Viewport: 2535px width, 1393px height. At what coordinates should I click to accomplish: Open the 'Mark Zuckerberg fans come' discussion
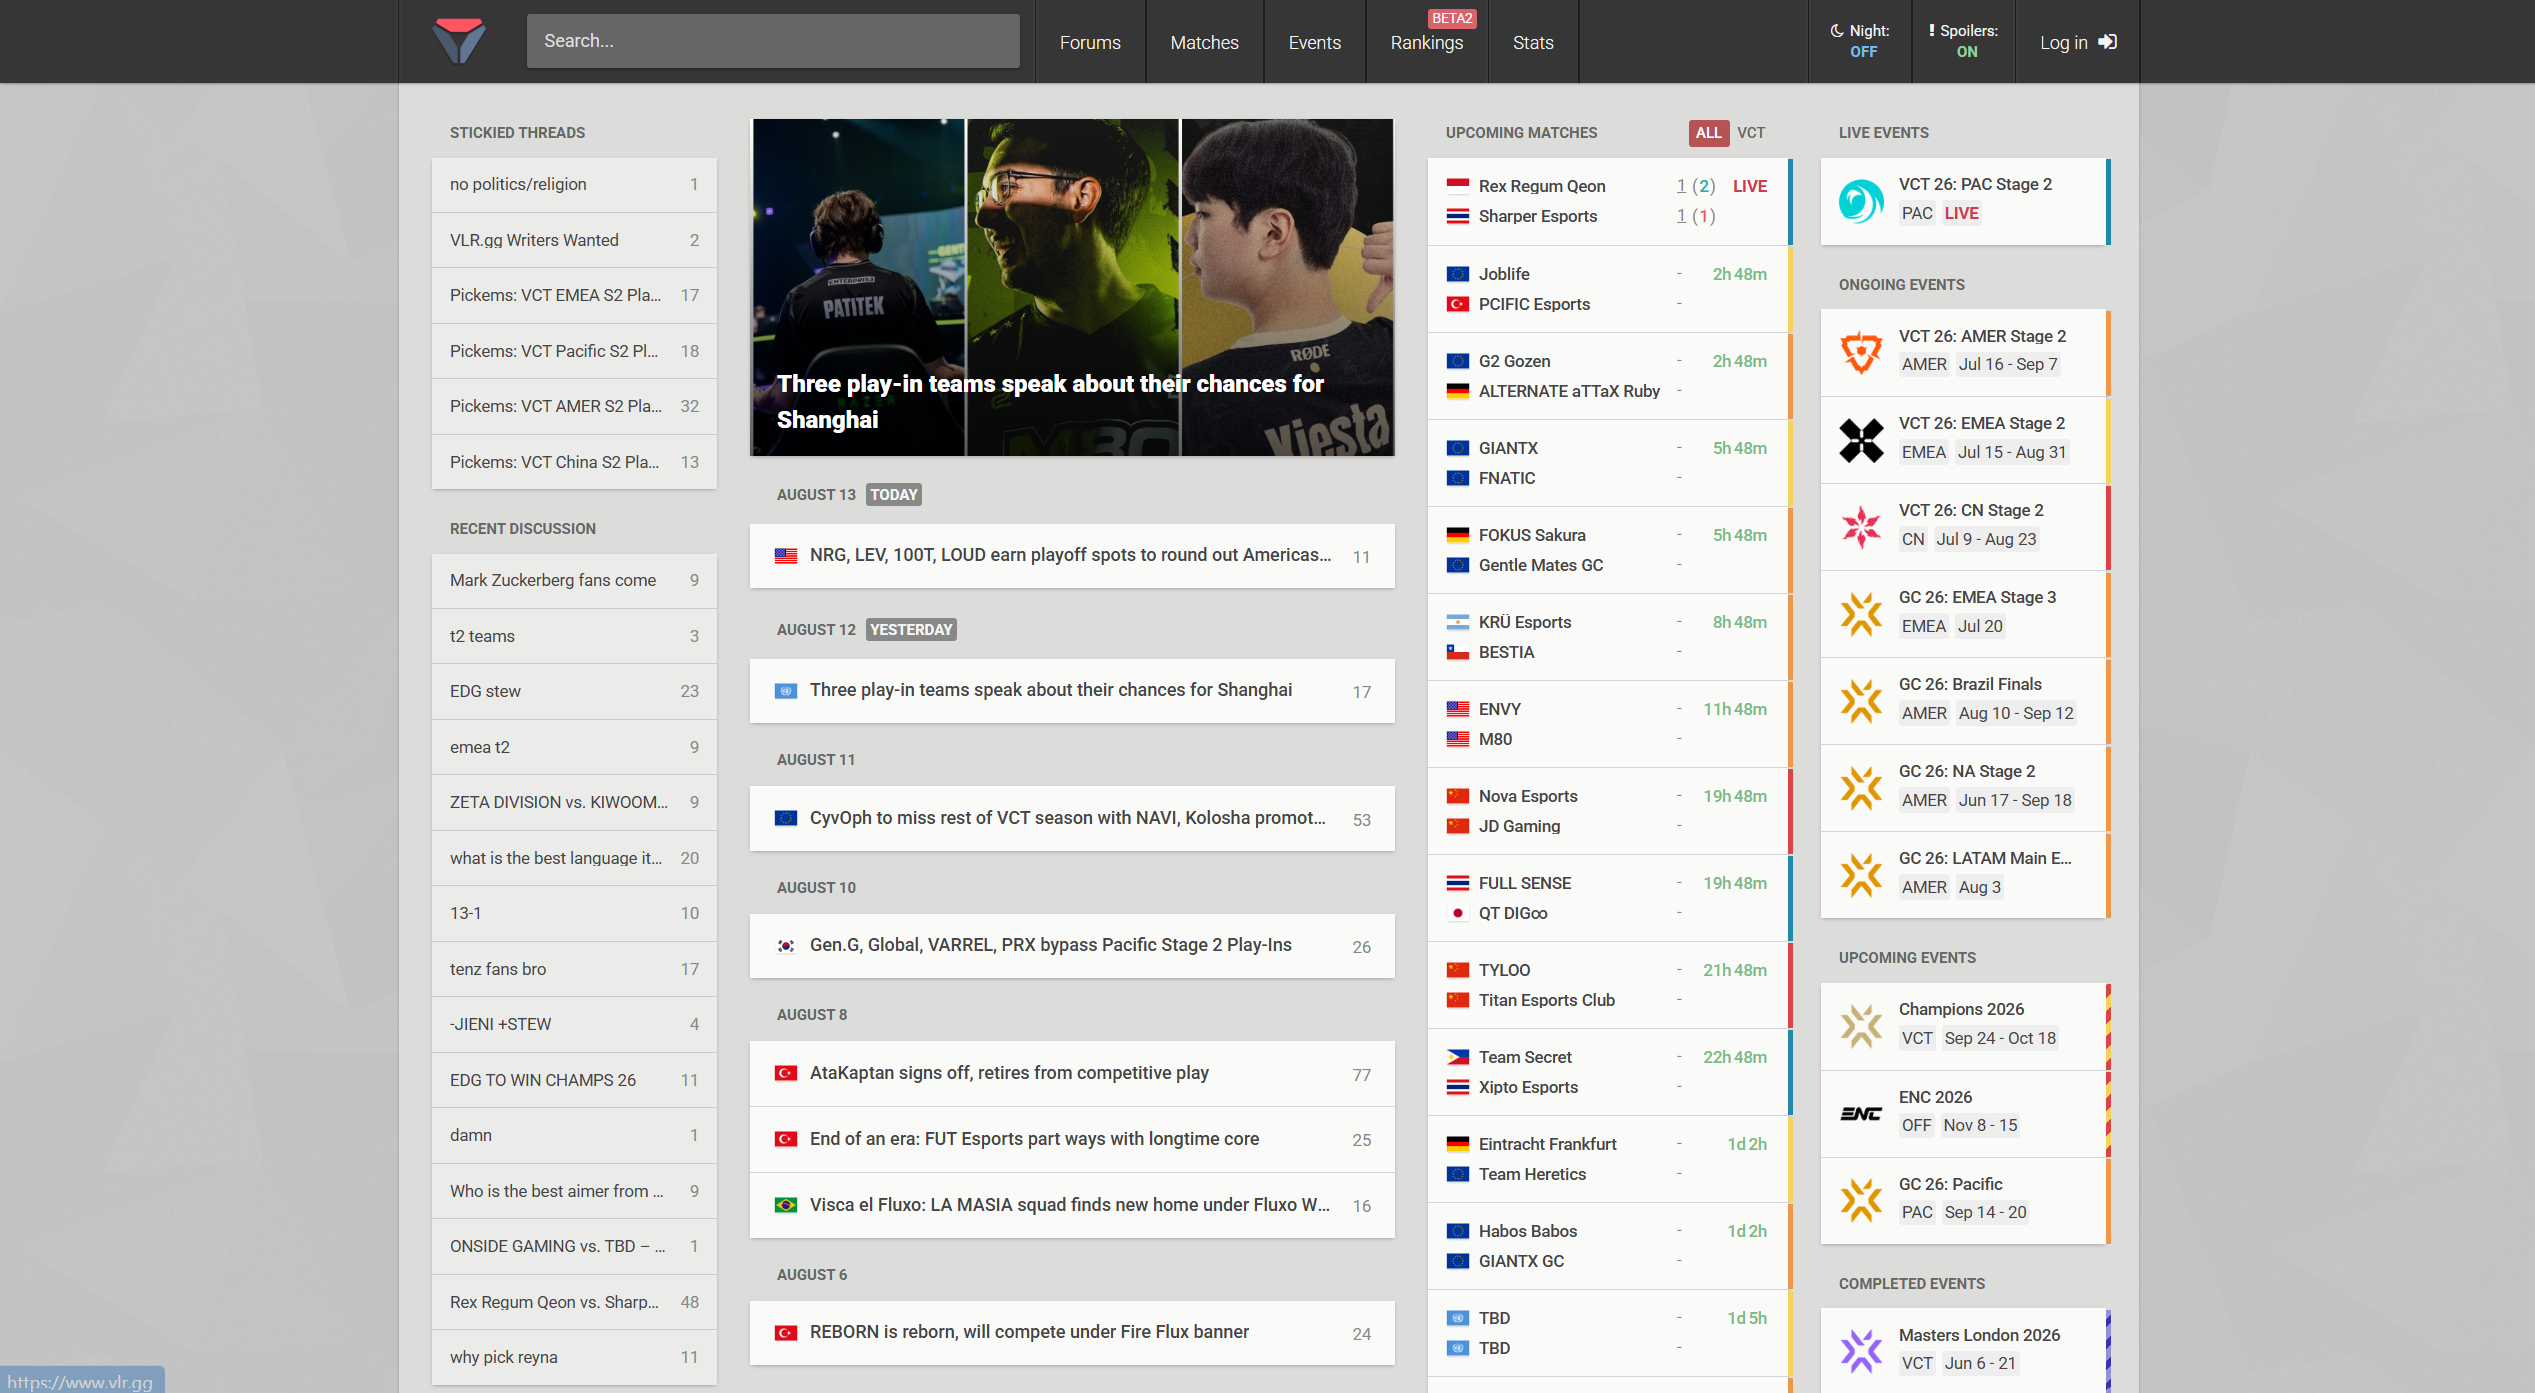574,581
